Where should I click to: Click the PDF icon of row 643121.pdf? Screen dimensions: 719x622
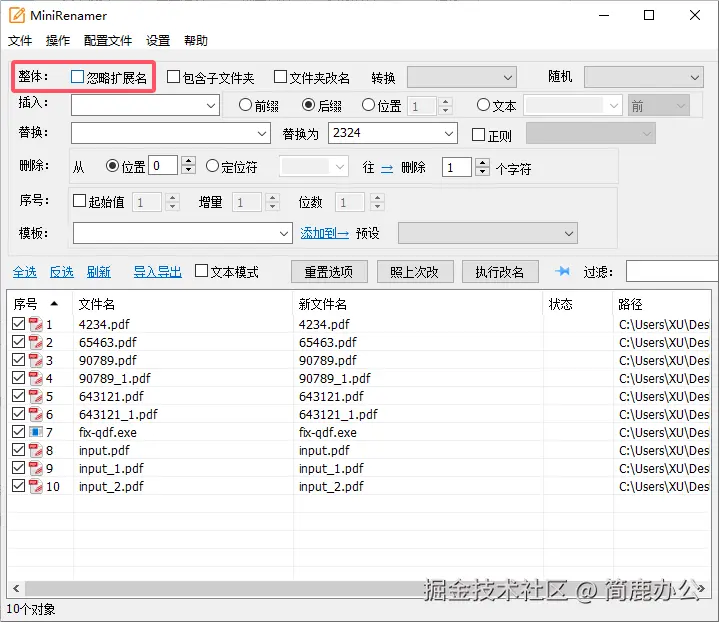pos(35,396)
